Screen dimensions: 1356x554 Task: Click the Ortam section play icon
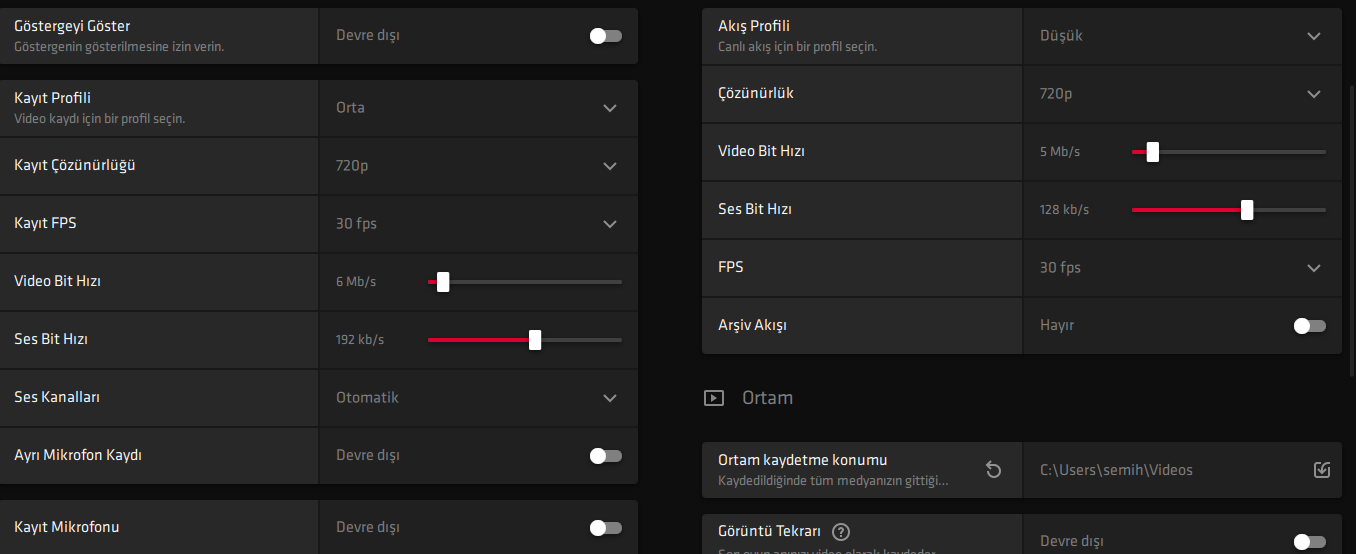pyautogui.click(x=713, y=398)
